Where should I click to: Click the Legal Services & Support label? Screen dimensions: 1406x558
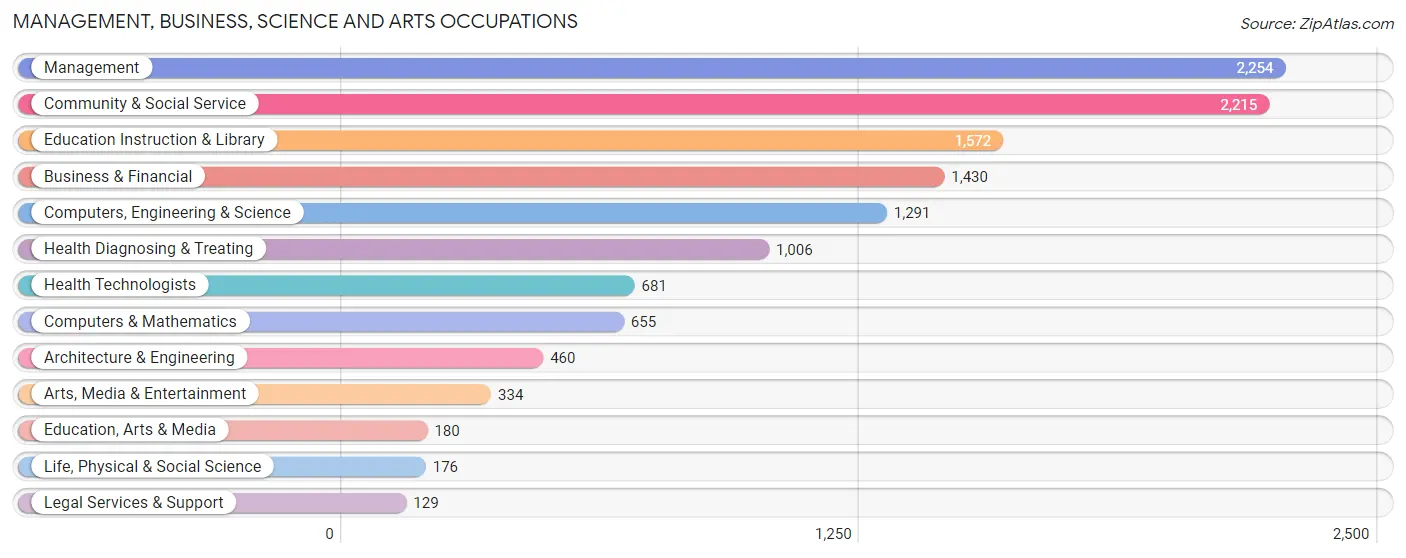pyautogui.click(x=134, y=503)
